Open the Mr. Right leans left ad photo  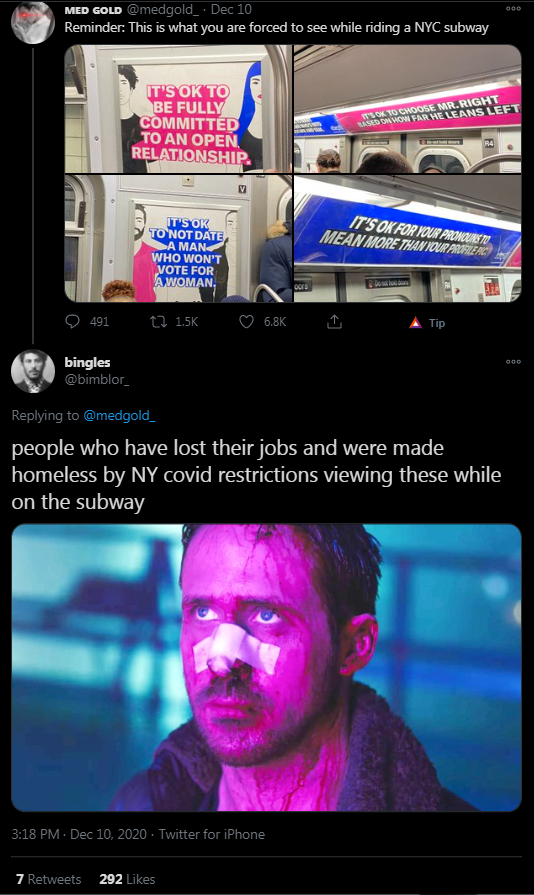[x=407, y=108]
